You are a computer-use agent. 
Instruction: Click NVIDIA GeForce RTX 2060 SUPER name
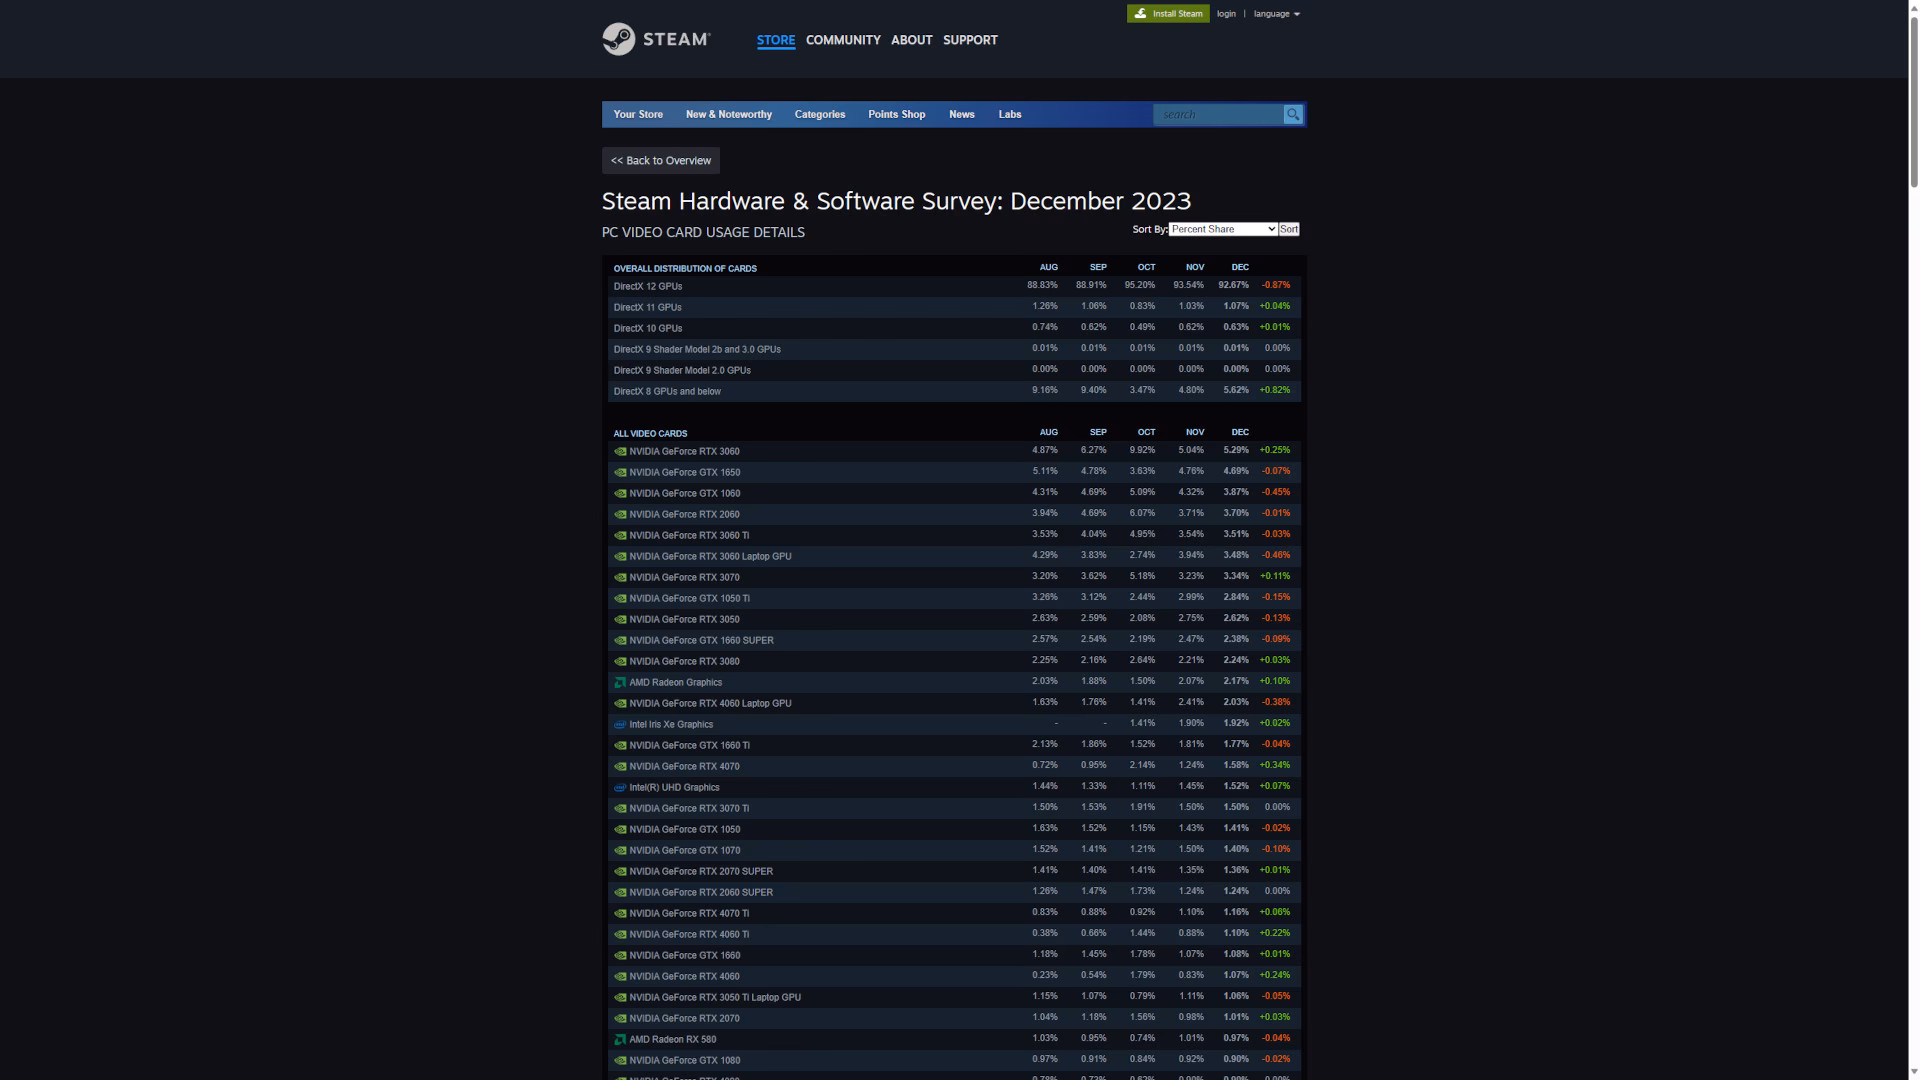[701, 892]
